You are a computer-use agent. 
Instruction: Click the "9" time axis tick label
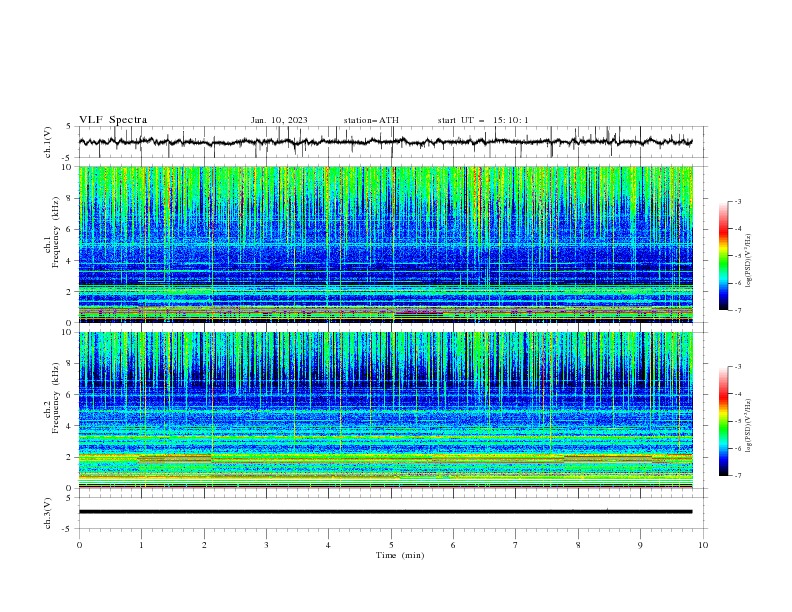640,545
